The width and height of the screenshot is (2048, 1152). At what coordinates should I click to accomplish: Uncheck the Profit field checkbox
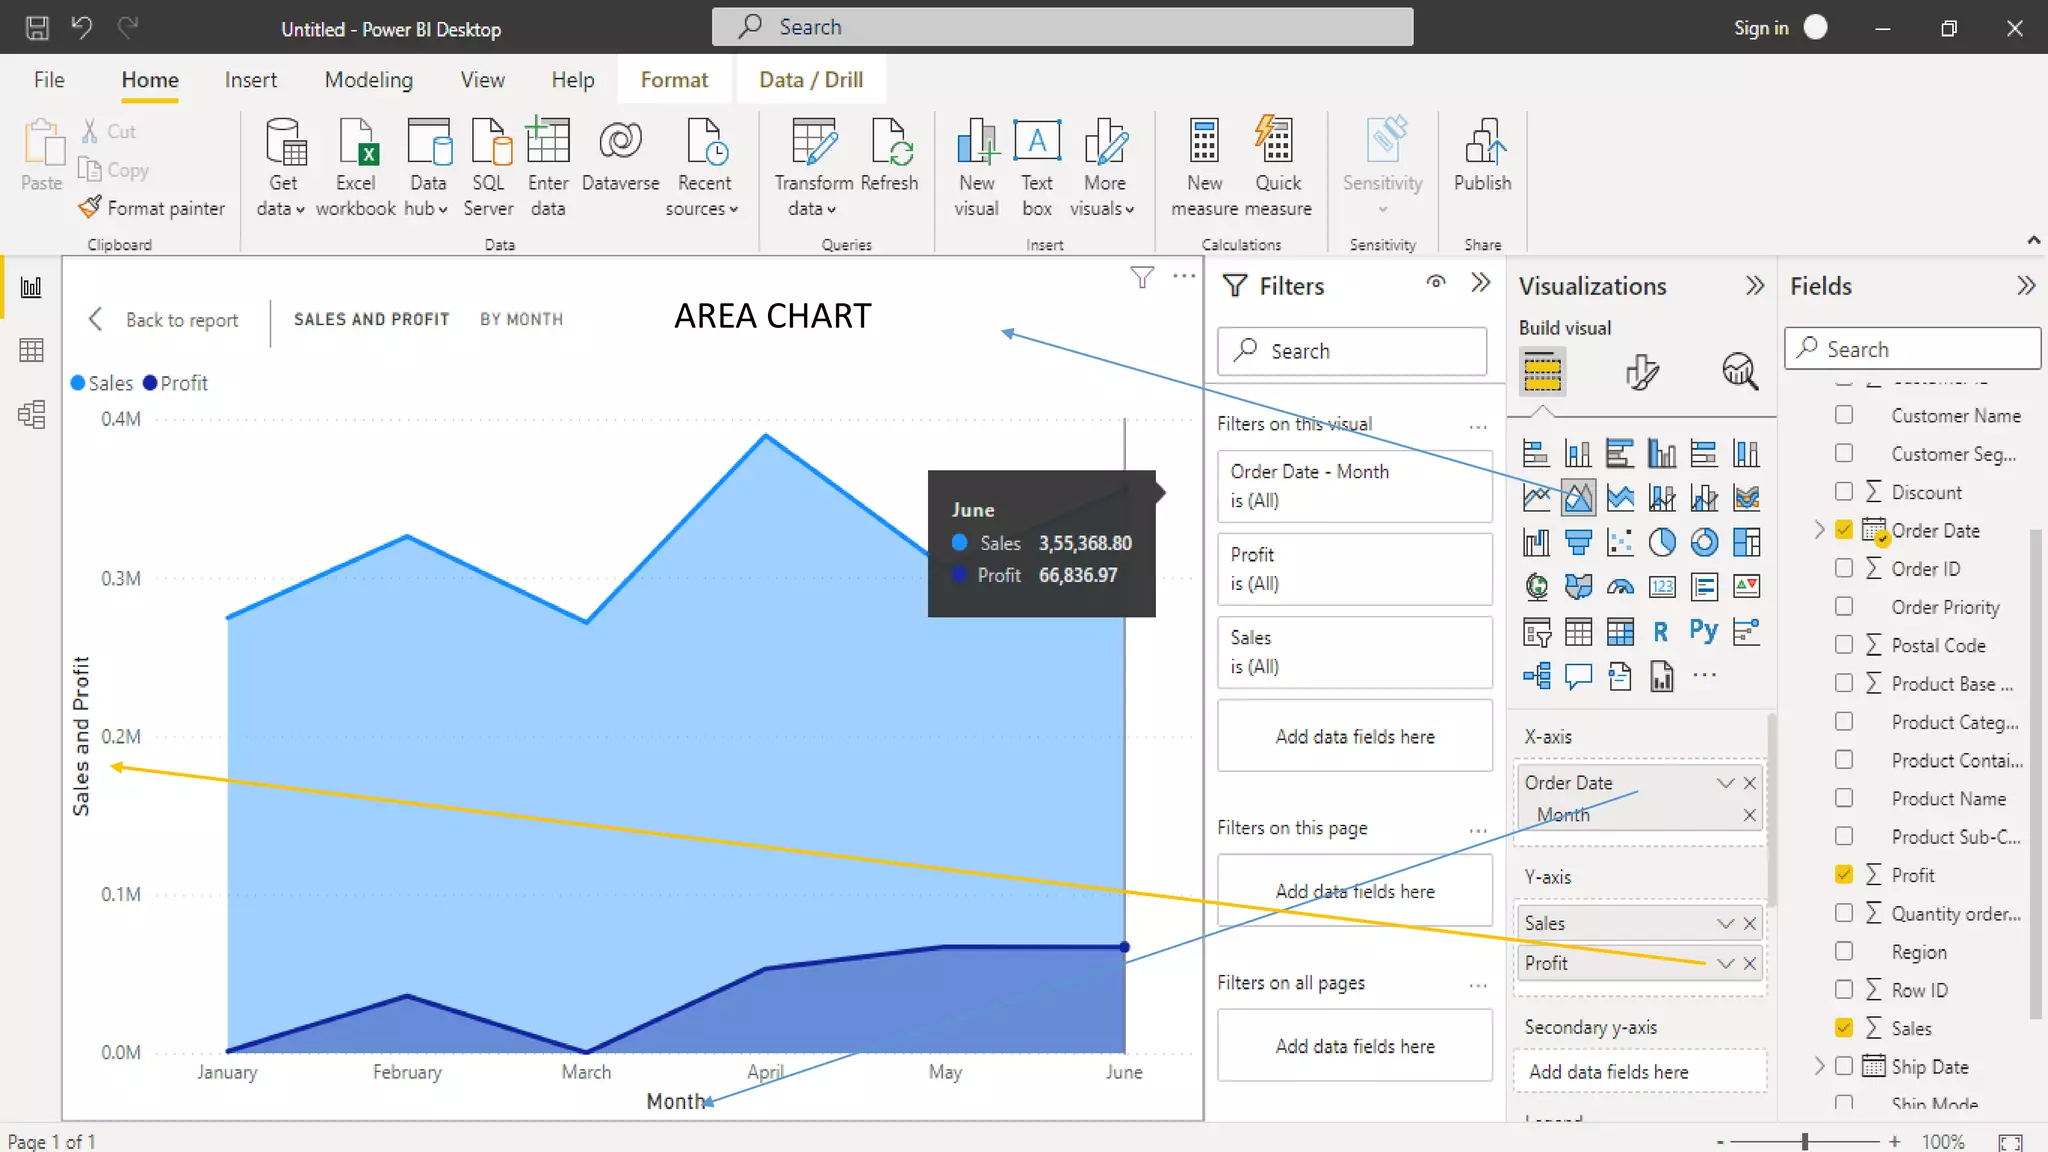pyautogui.click(x=1844, y=874)
